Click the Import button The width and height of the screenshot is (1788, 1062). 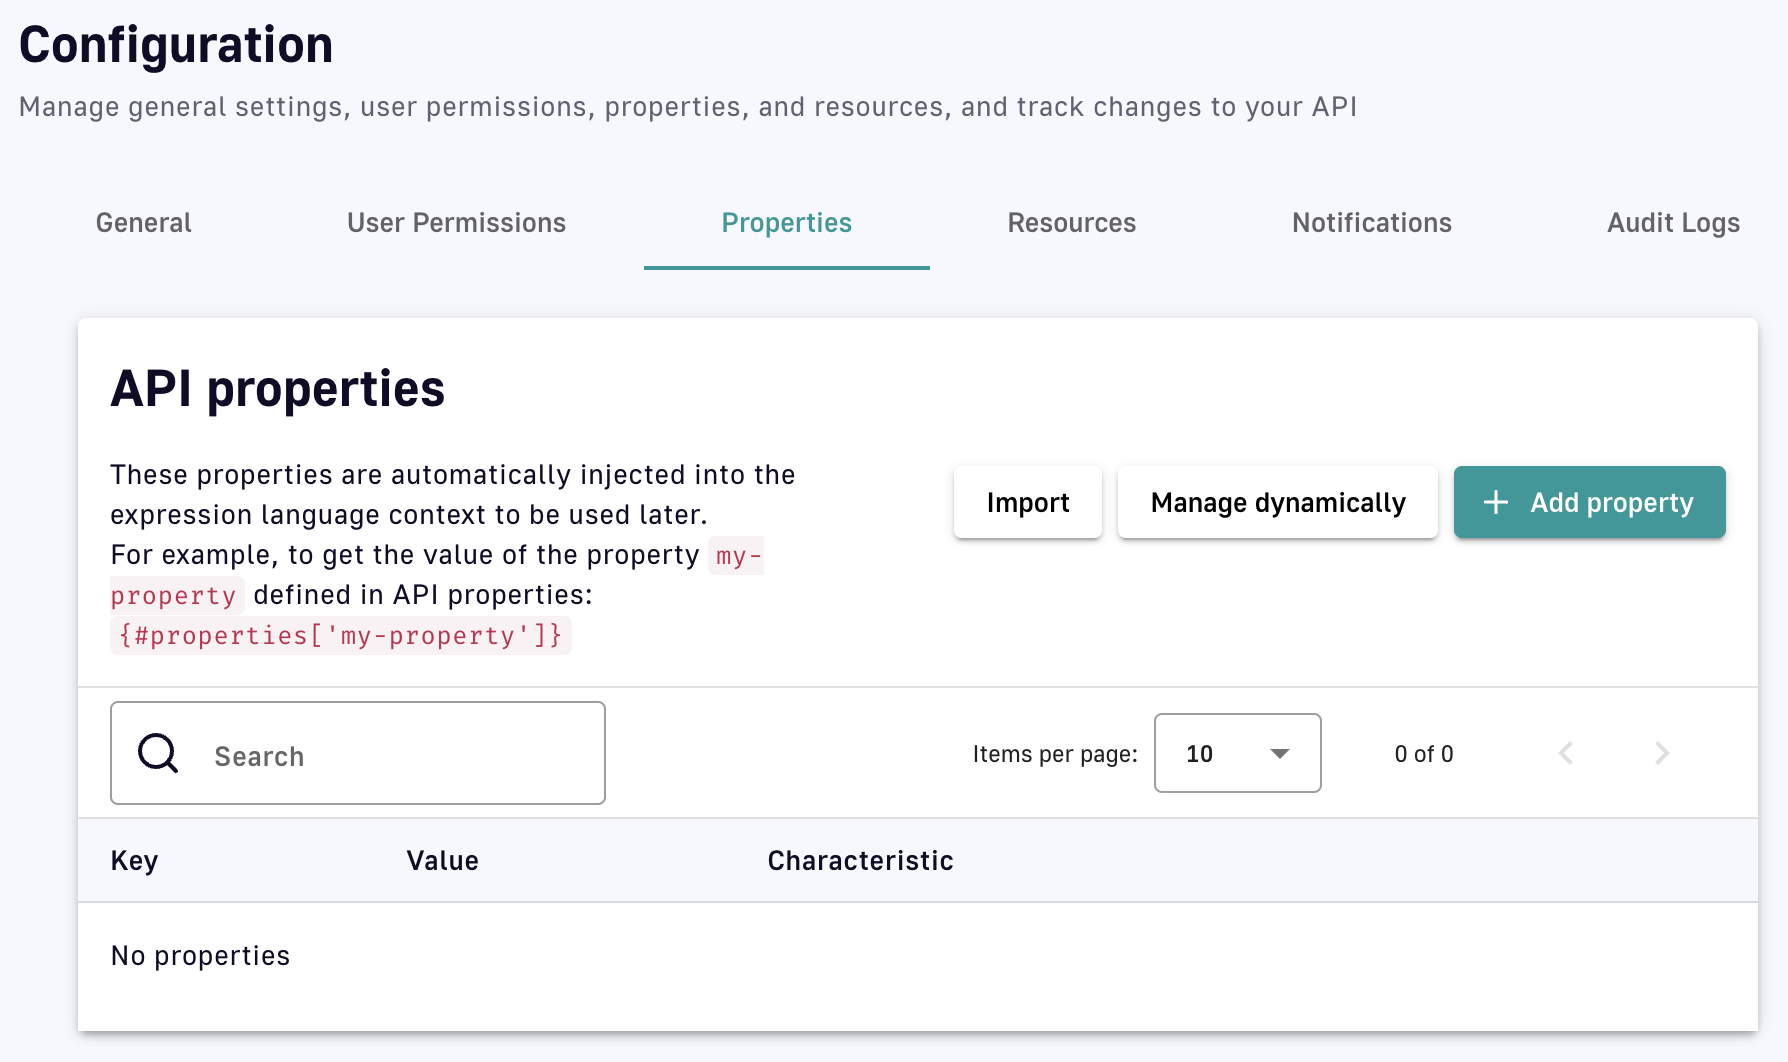(x=1027, y=502)
